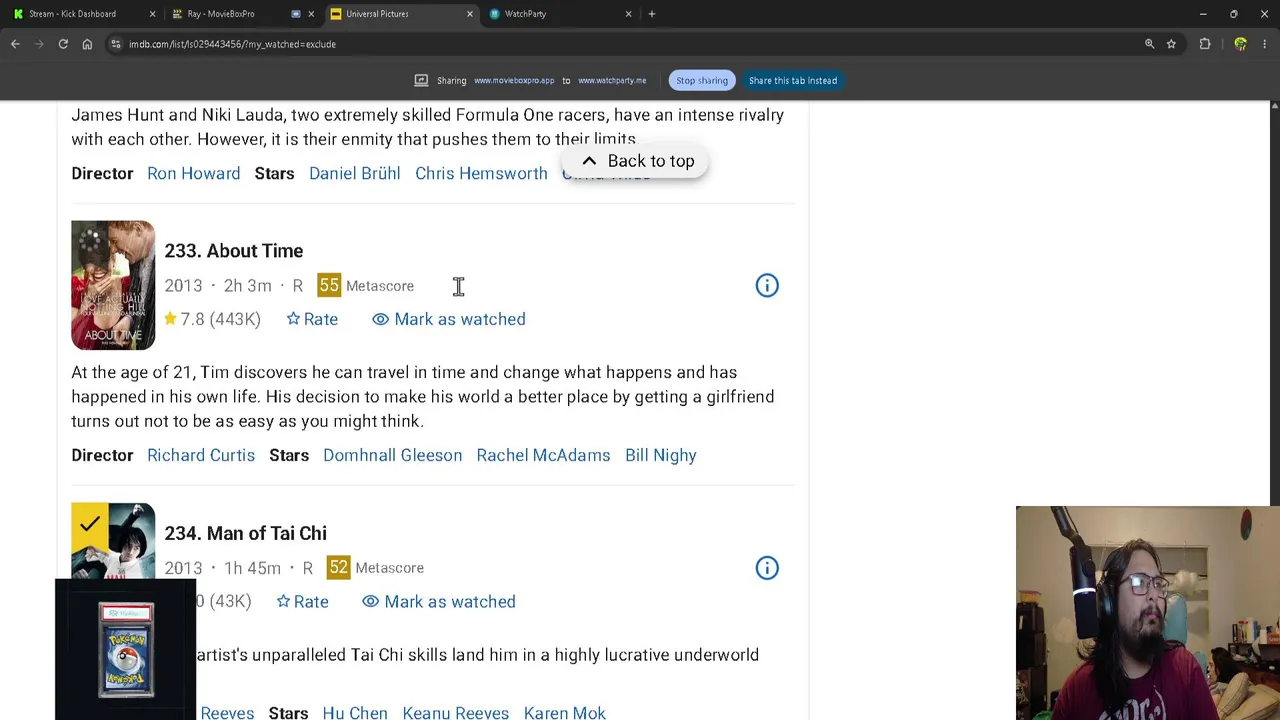Click Stop sharing button

click(702, 80)
